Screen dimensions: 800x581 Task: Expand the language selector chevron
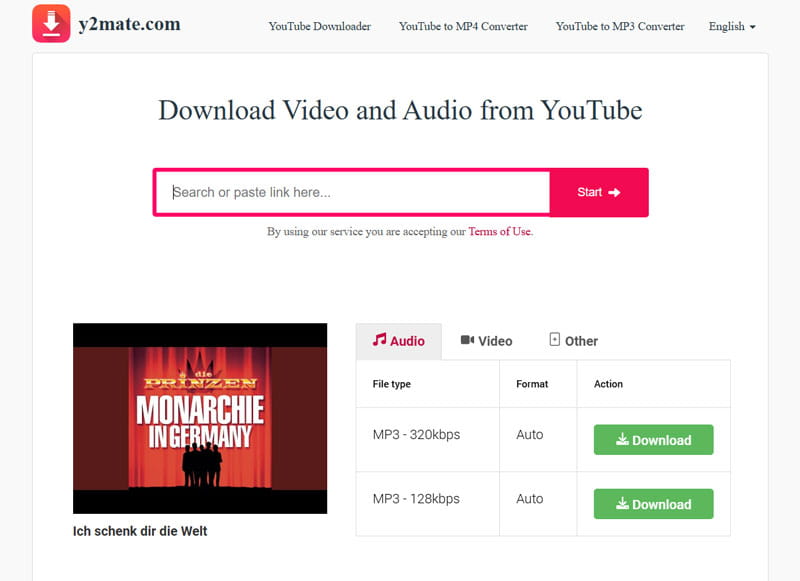click(752, 28)
